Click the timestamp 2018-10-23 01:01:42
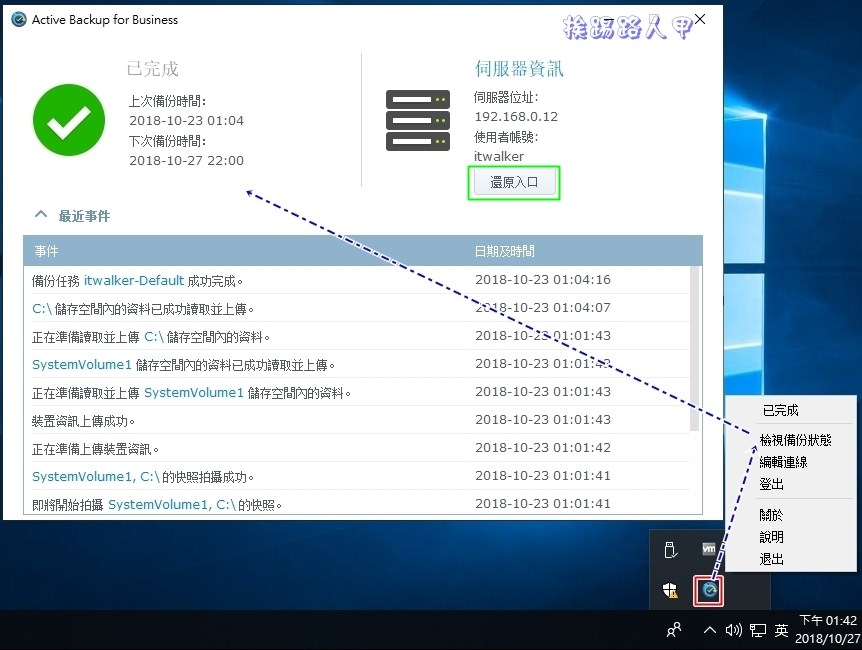The image size is (862, 650). tap(543, 448)
